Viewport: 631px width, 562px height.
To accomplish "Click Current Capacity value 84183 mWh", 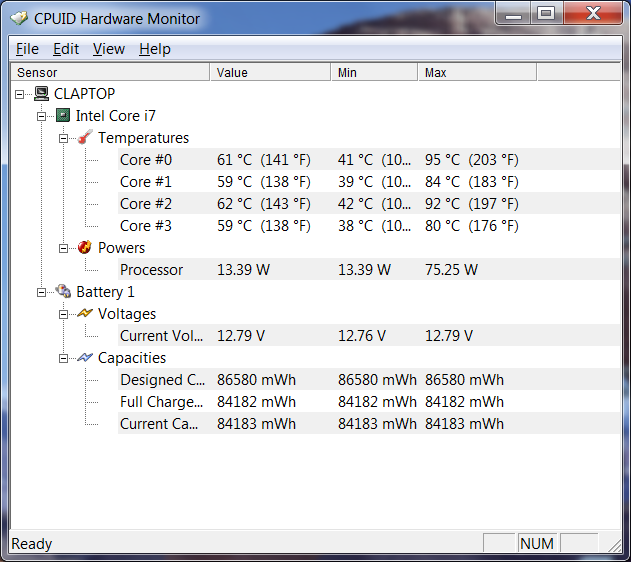I will tap(256, 424).
